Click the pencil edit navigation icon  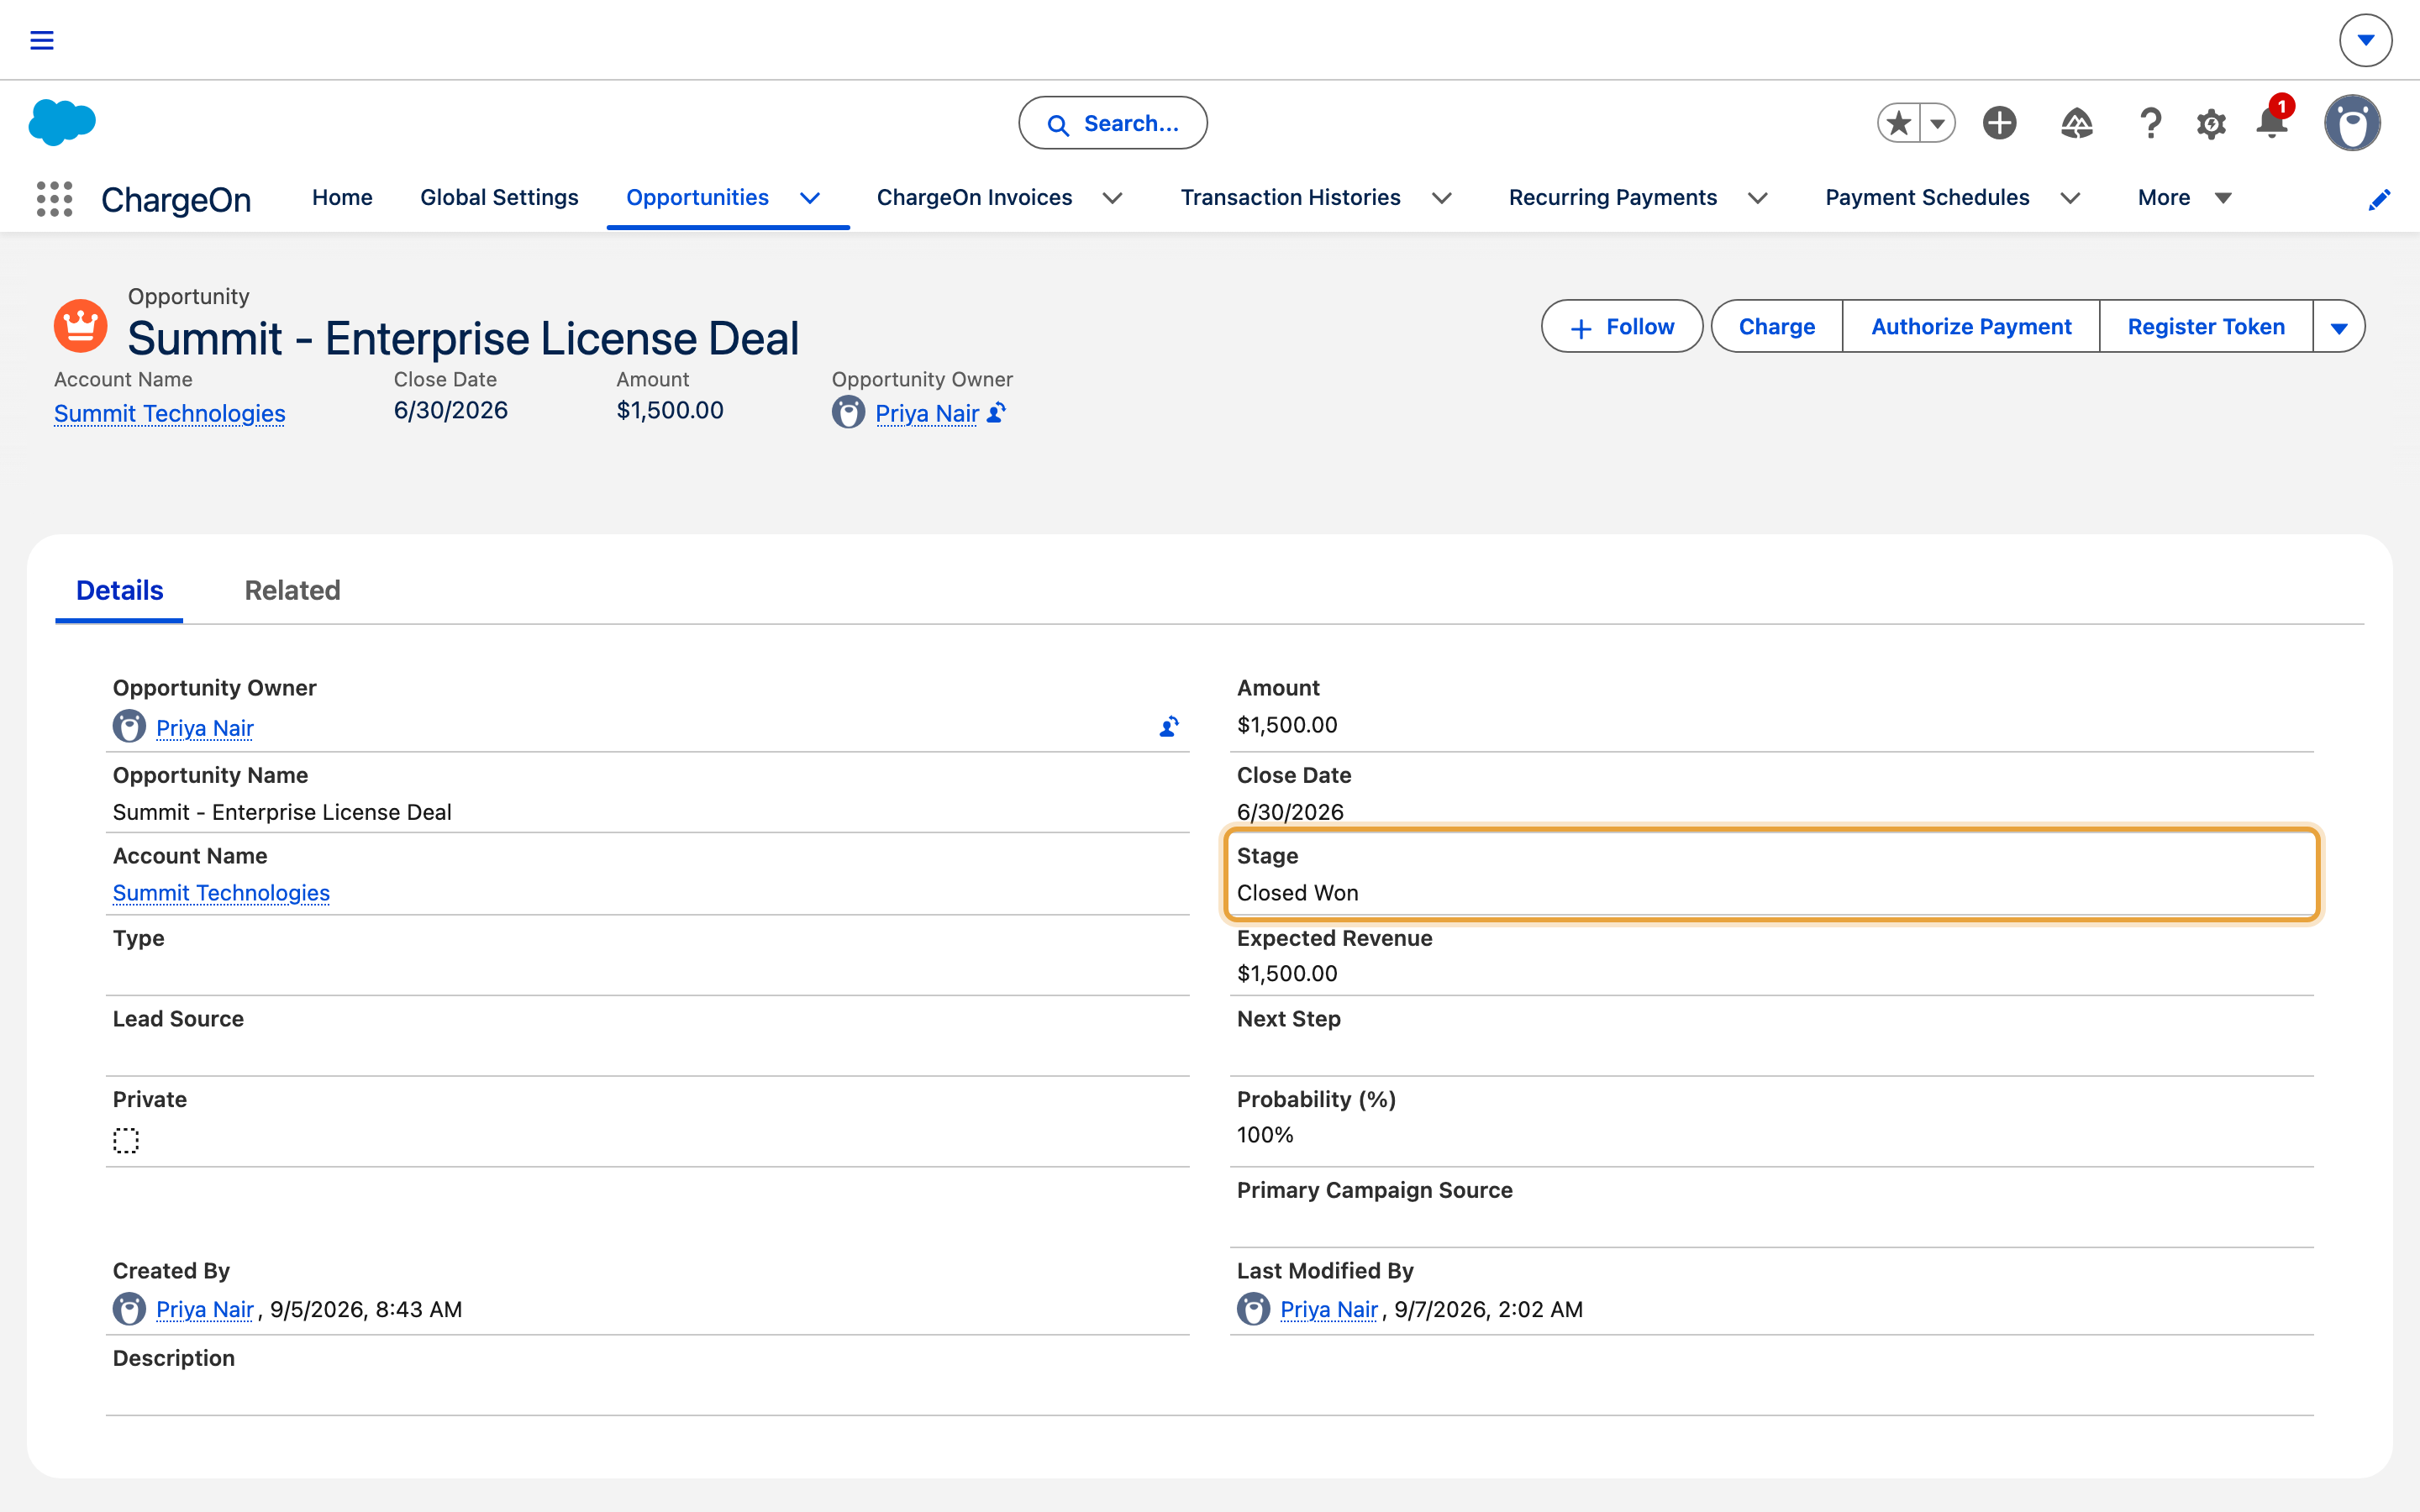click(x=2379, y=199)
